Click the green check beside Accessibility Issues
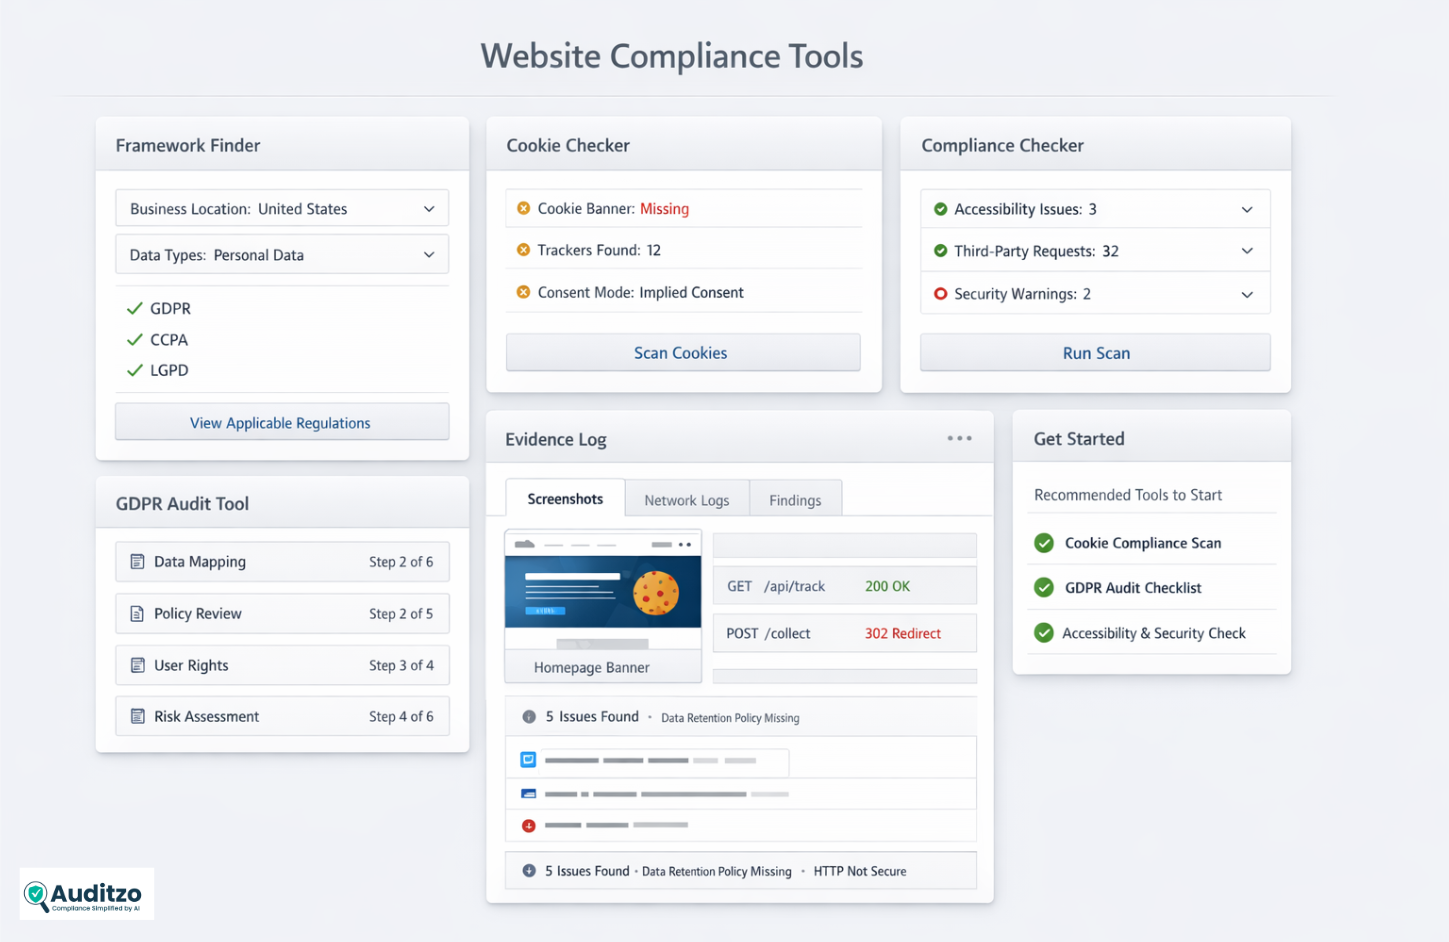Viewport: 1449px width, 942px height. pyautogui.click(x=941, y=209)
